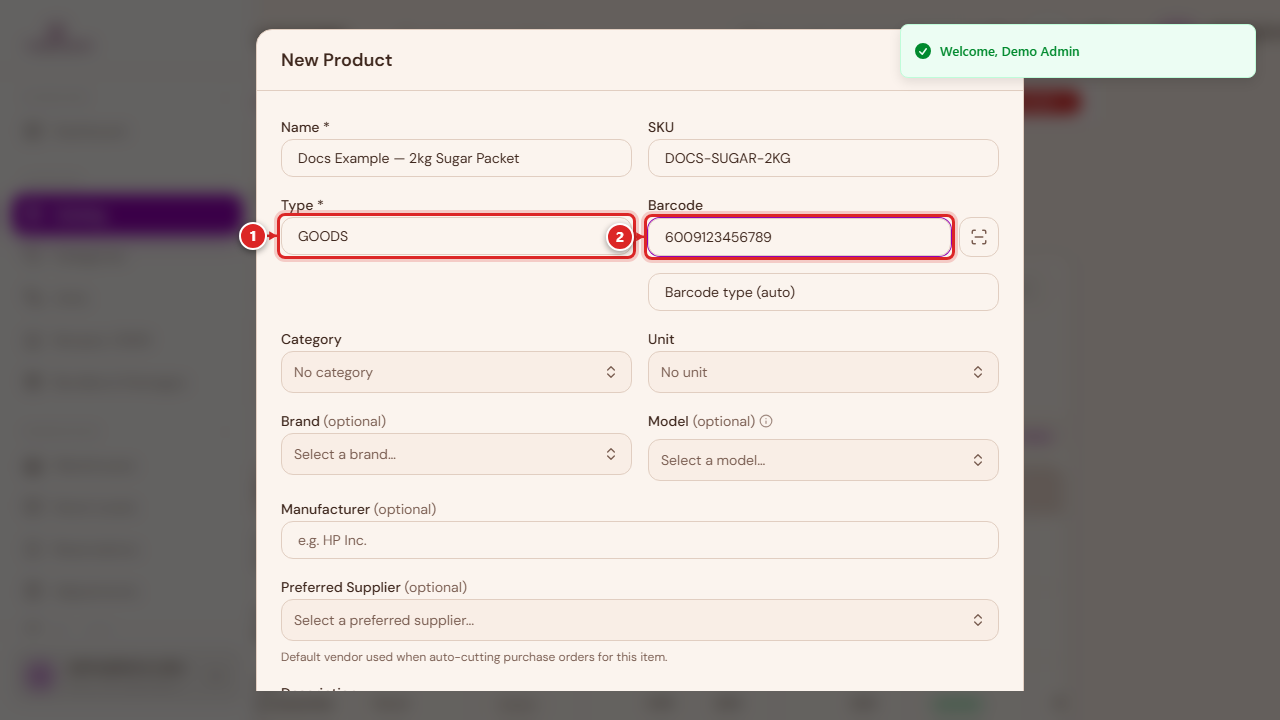Focus the product Name field
Viewport: 1280px width, 720px height.
[x=456, y=158]
